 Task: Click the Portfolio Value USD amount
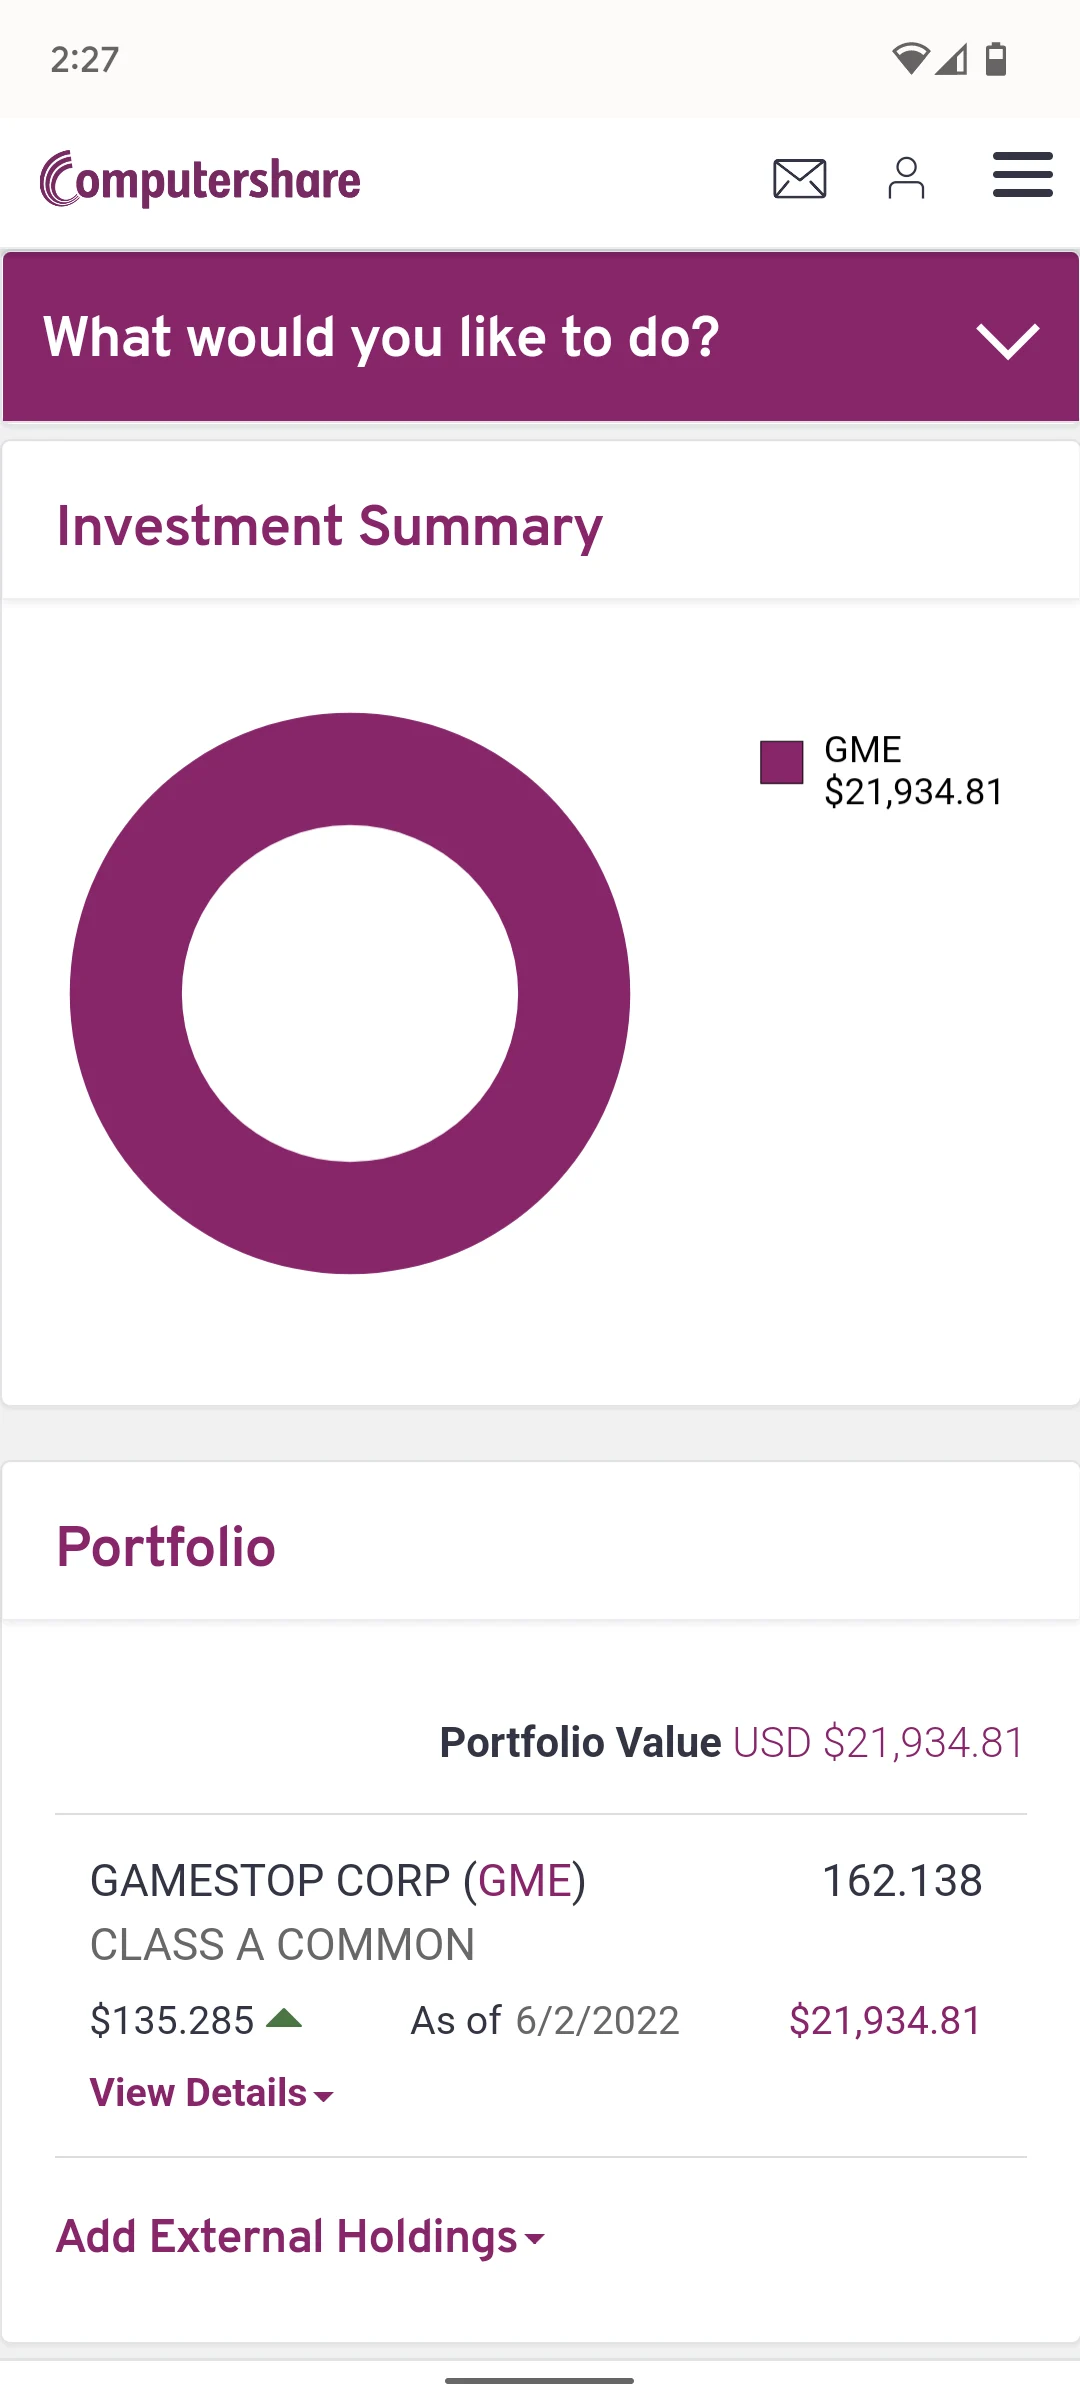coord(879,1743)
